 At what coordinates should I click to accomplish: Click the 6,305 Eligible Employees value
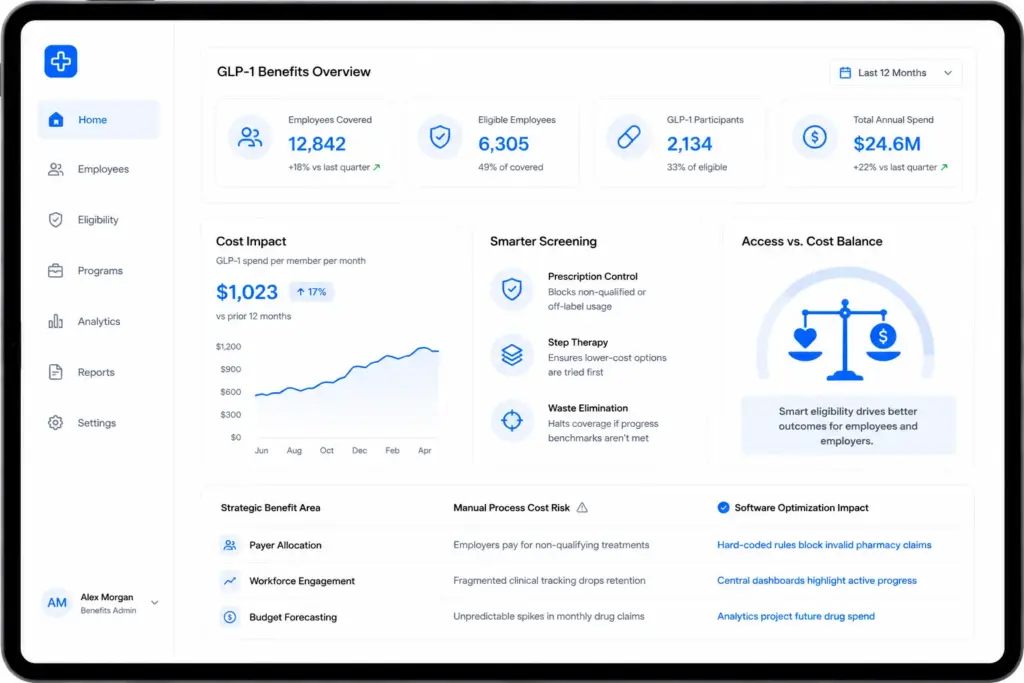coord(504,144)
